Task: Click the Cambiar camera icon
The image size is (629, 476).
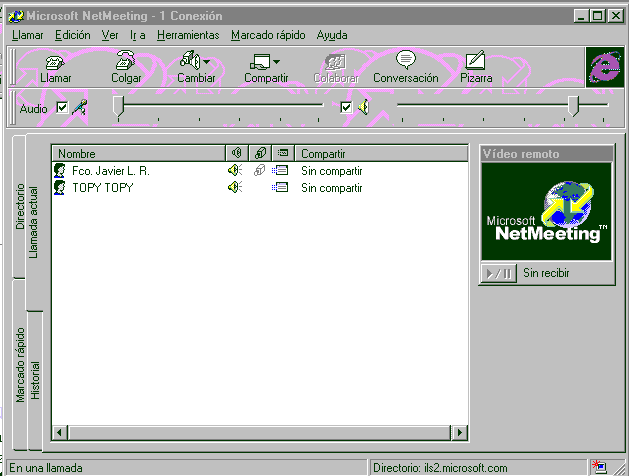Action: pyautogui.click(x=190, y=60)
